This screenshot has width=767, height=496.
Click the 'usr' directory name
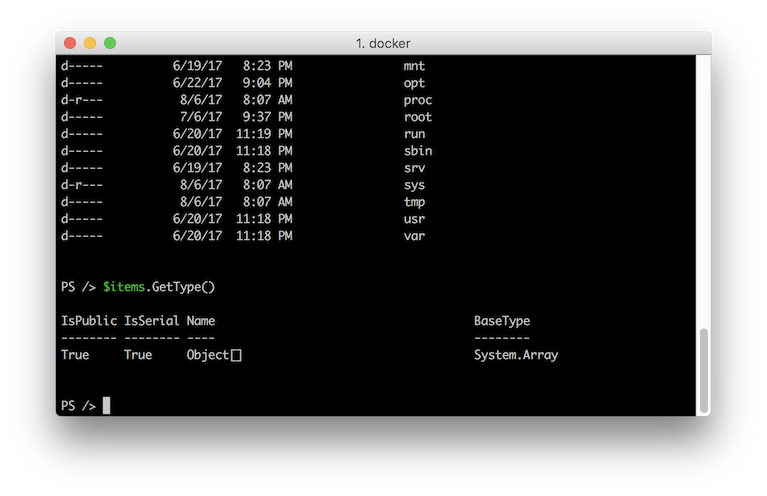pos(414,219)
